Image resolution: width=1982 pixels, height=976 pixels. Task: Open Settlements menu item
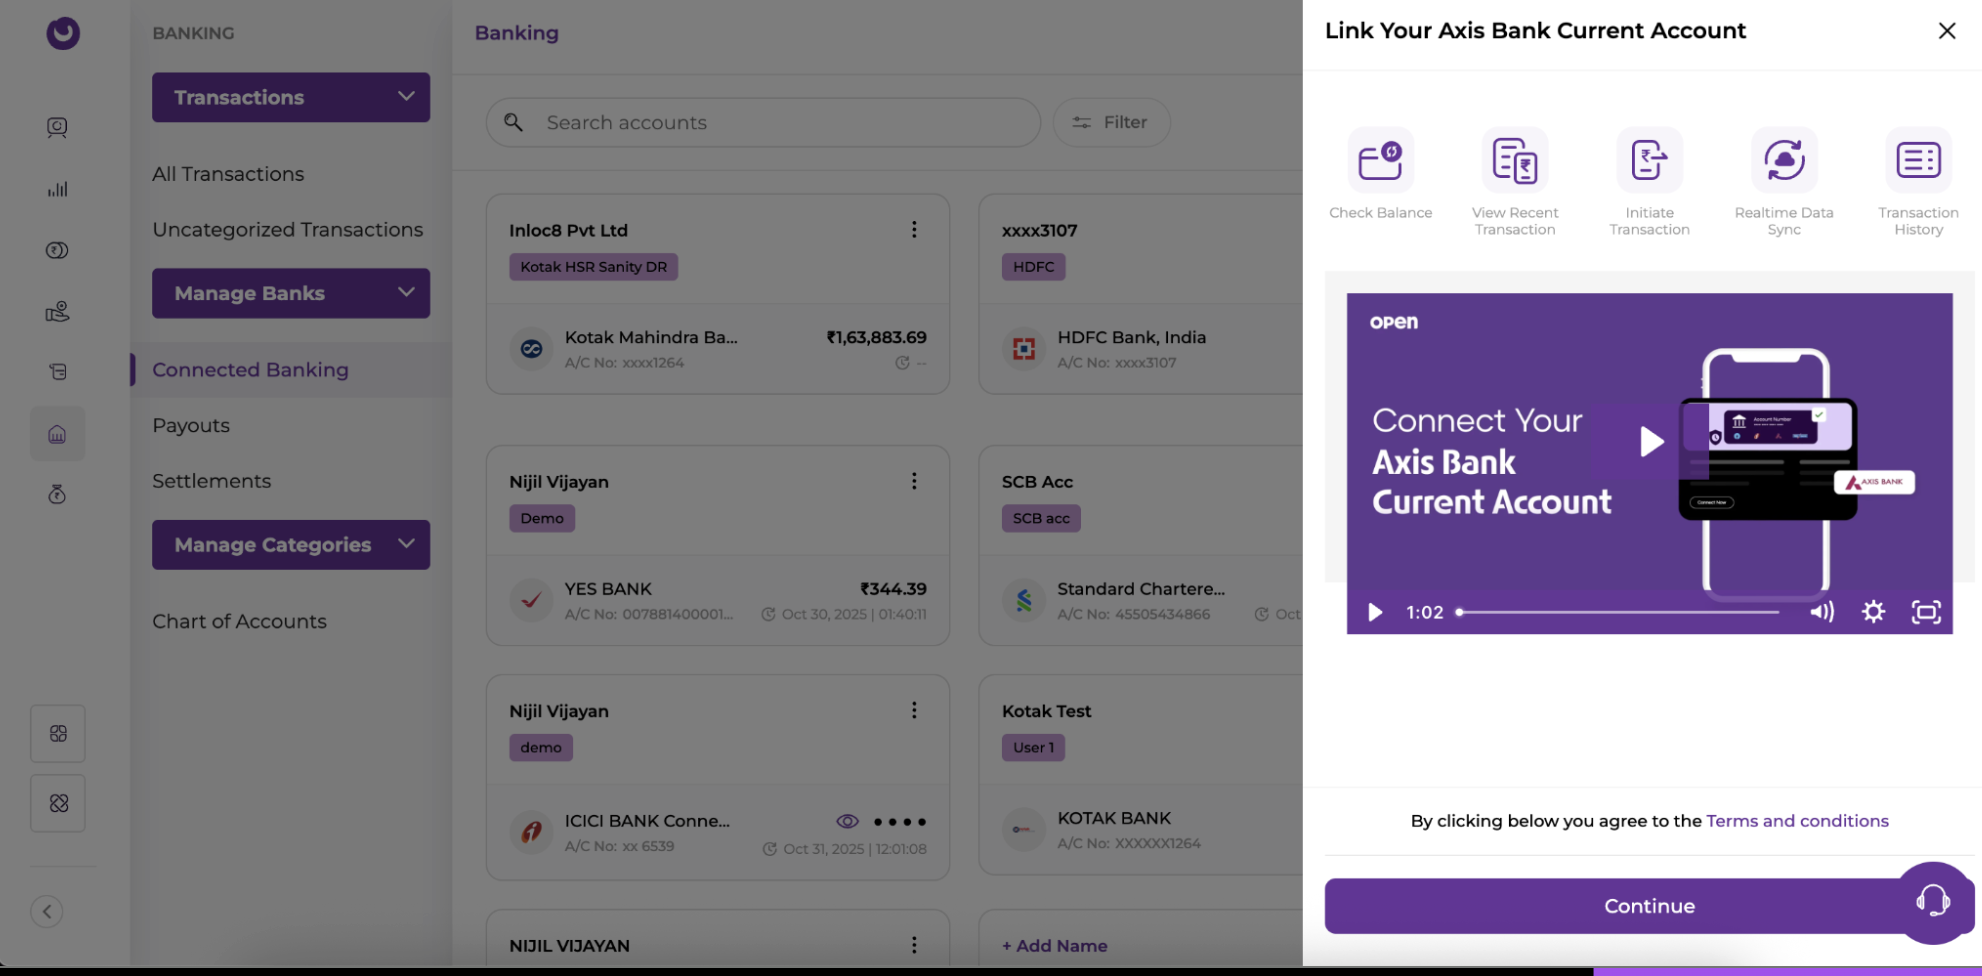(212, 481)
